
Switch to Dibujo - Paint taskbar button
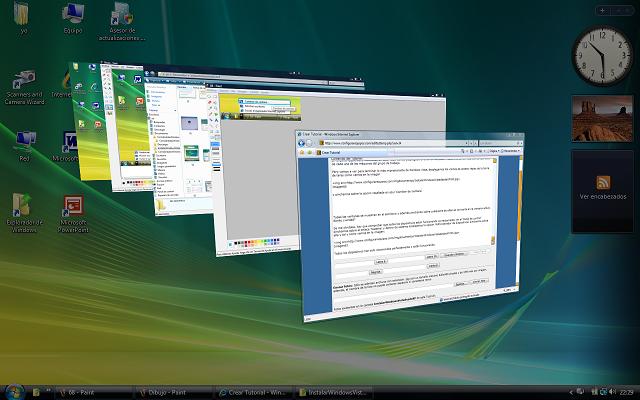coord(173,393)
